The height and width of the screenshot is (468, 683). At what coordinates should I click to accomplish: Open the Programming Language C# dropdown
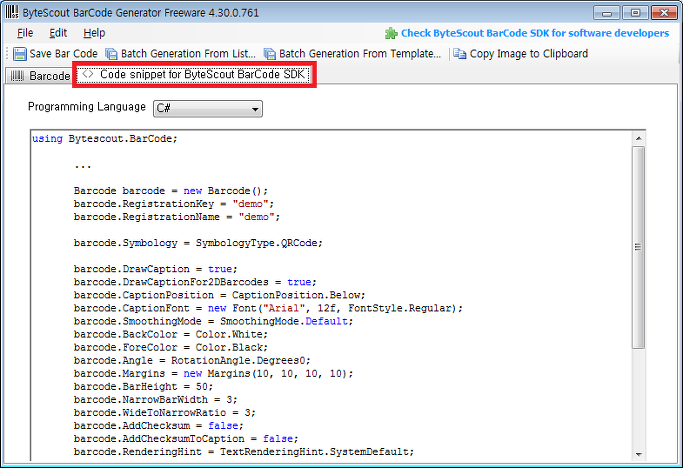(208, 109)
